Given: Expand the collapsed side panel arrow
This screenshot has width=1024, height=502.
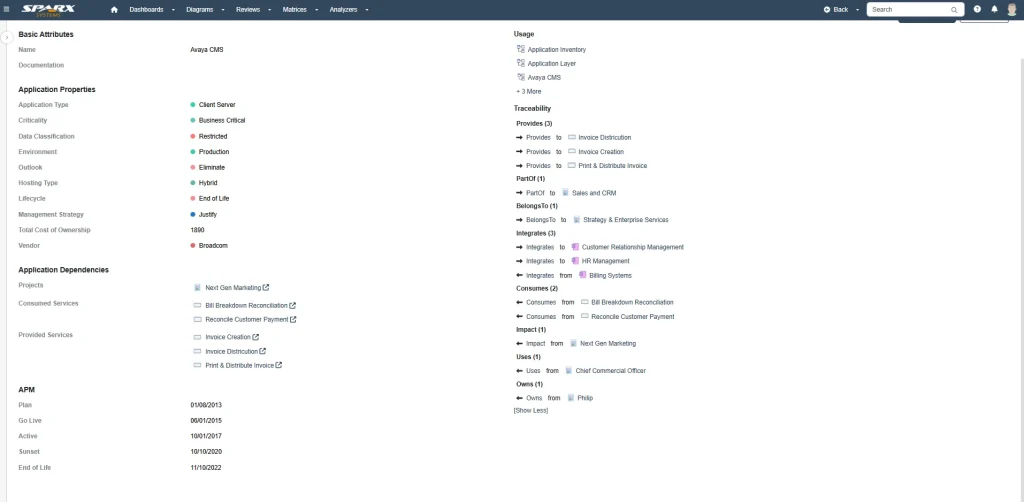Looking at the screenshot, I should [x=7, y=38].
